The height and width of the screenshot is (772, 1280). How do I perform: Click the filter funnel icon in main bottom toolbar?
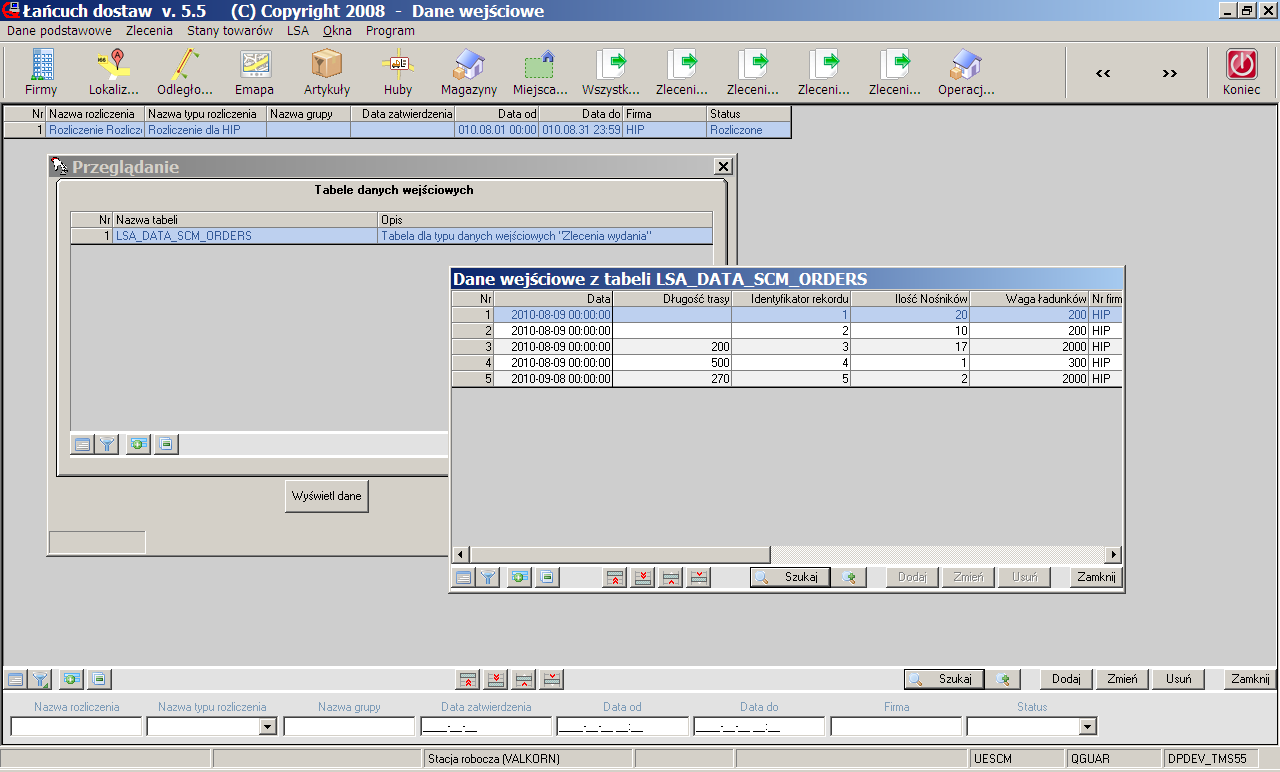40,679
